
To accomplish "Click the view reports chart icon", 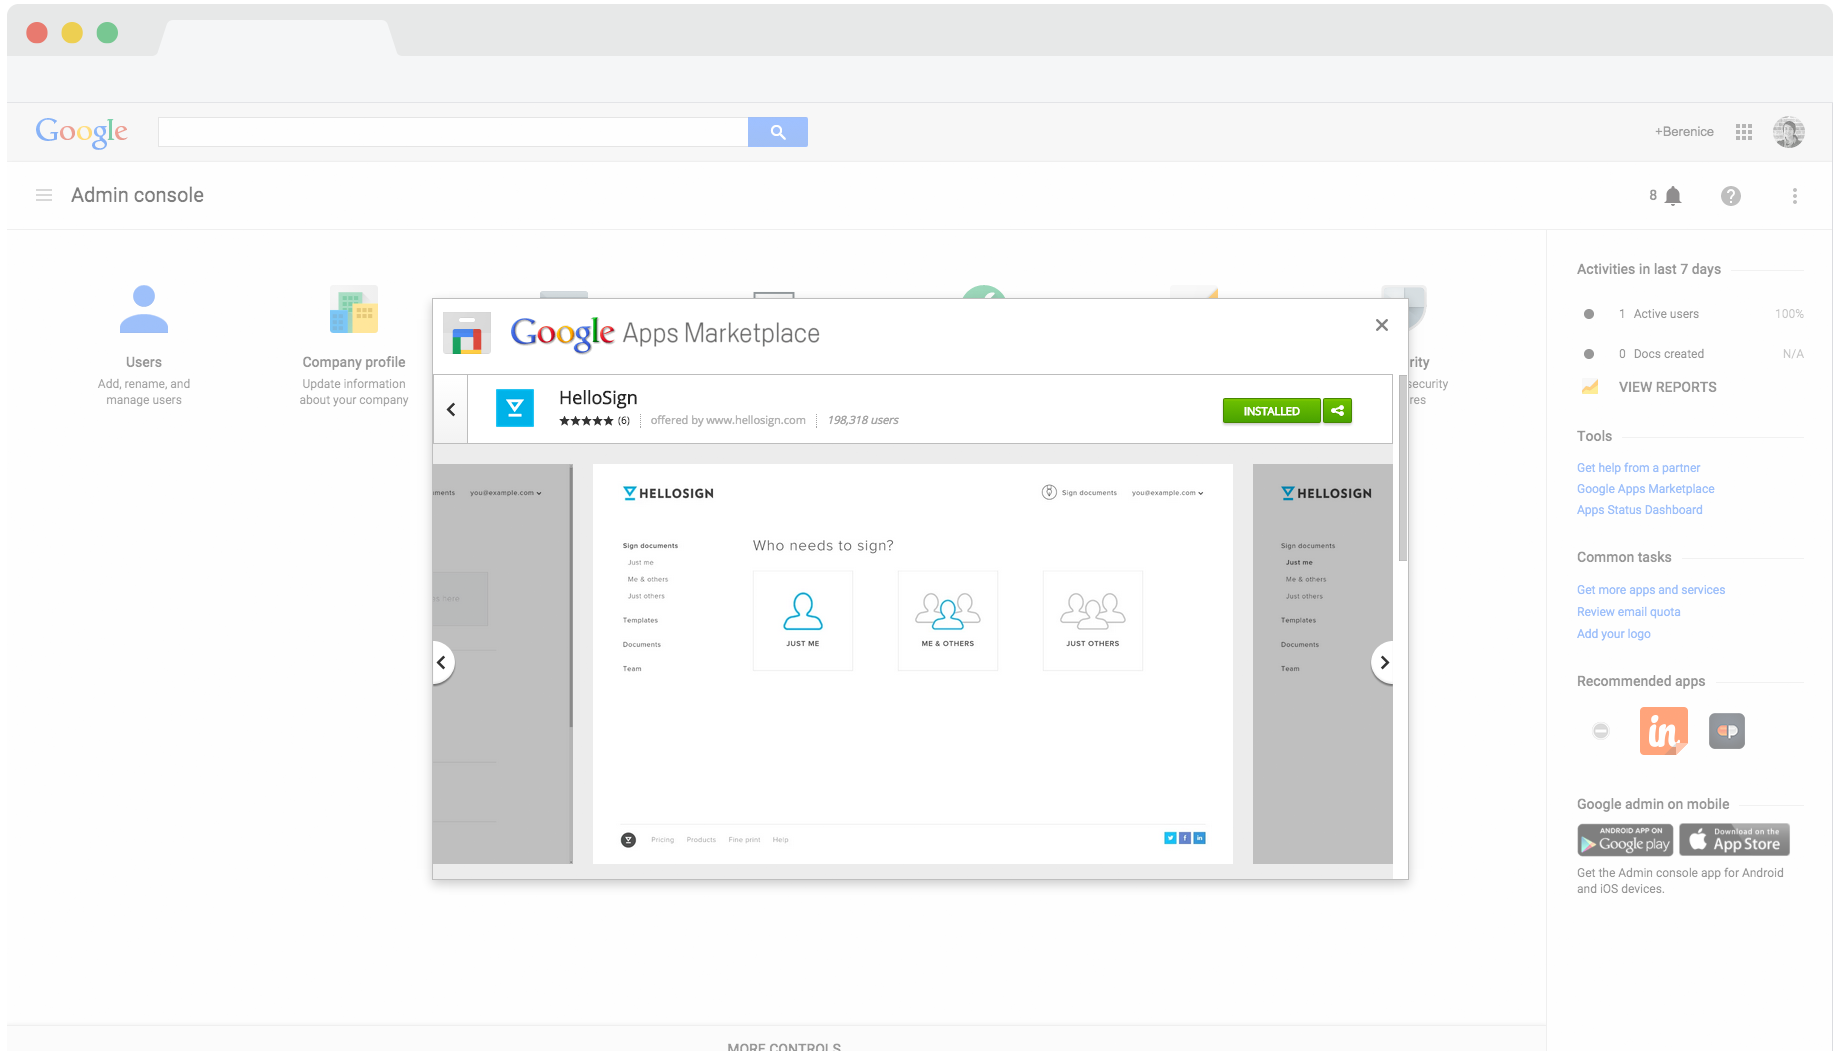I will click(1590, 387).
